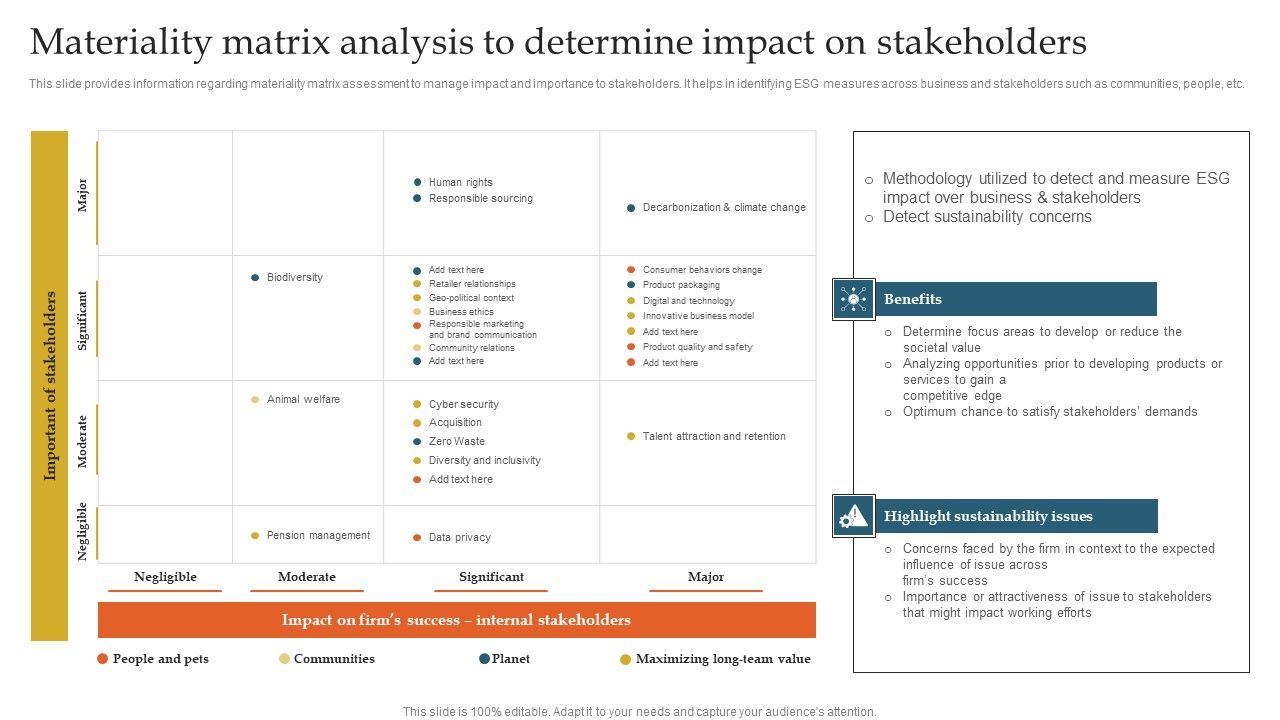Select Innovative business model item

click(698, 316)
